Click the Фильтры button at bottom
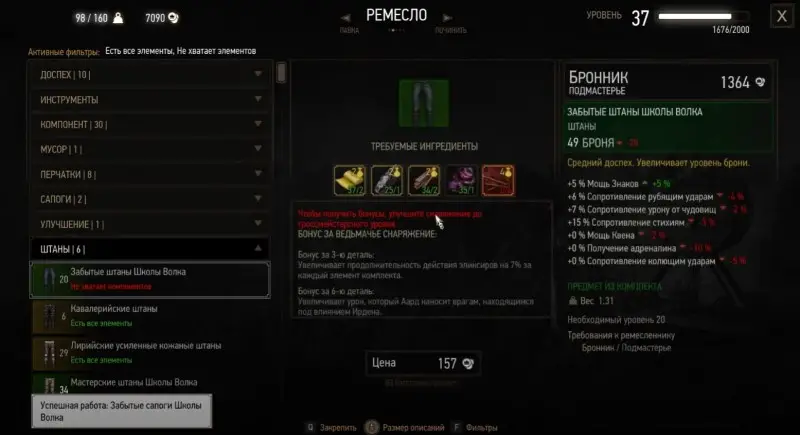 point(475,427)
